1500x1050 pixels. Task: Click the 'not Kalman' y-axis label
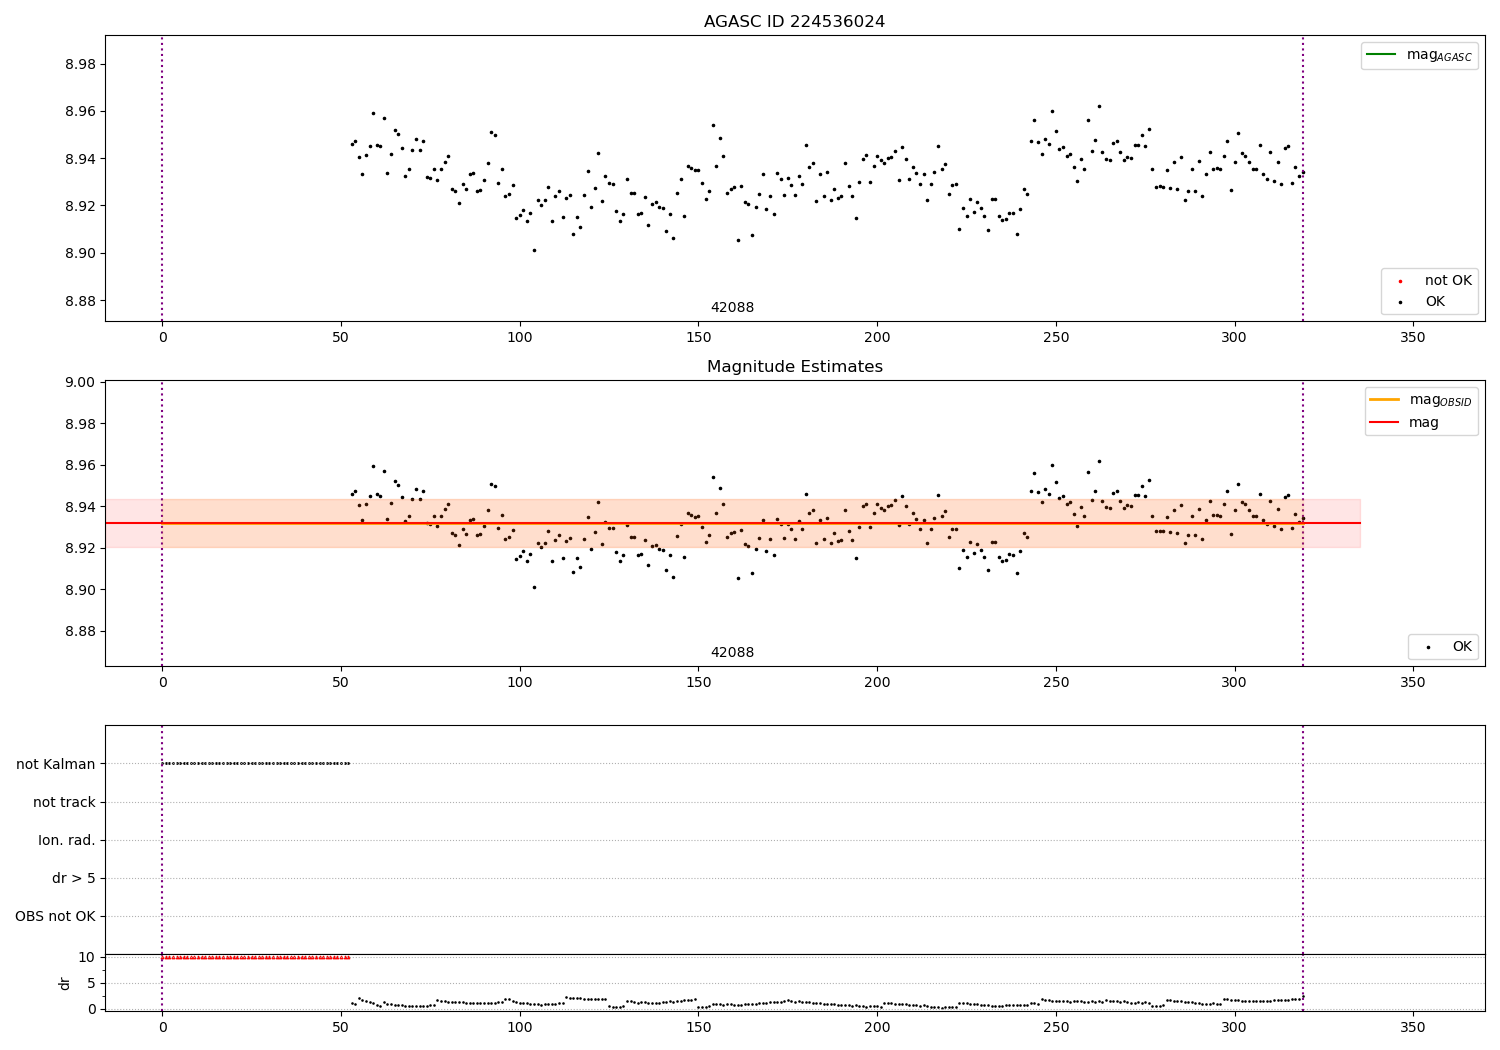56,764
